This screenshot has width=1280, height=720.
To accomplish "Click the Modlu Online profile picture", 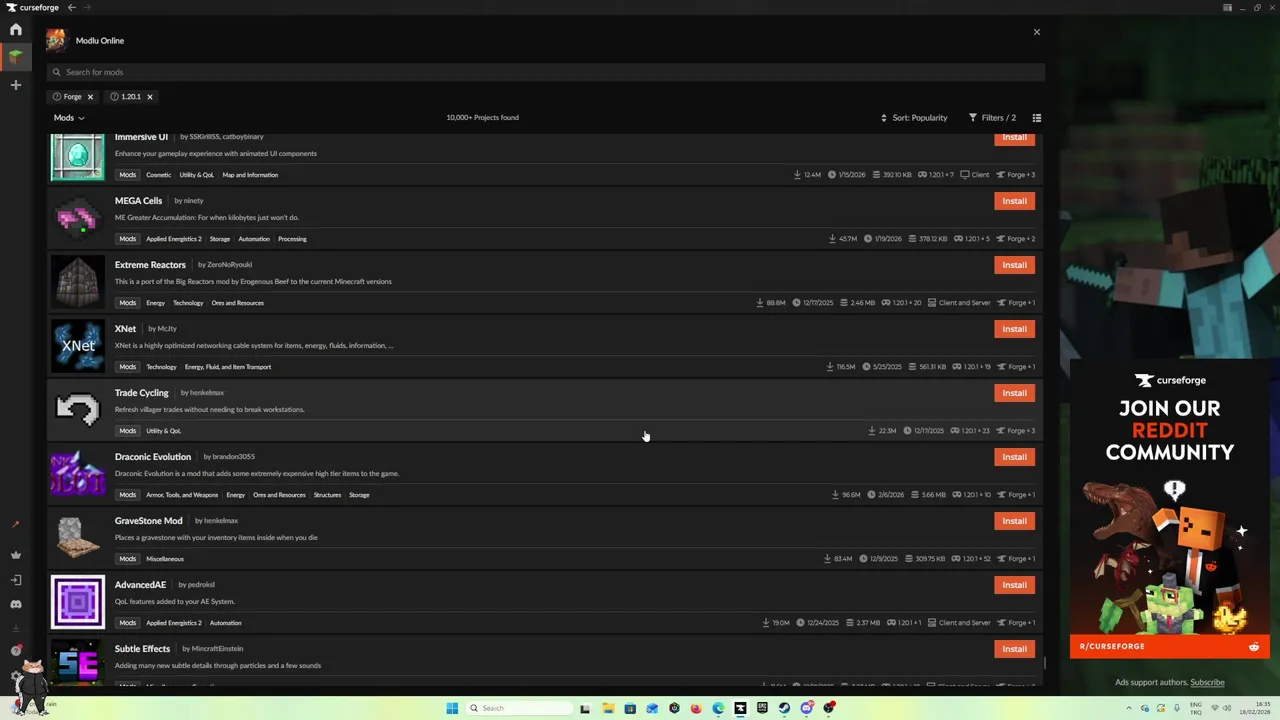I will click(56, 40).
